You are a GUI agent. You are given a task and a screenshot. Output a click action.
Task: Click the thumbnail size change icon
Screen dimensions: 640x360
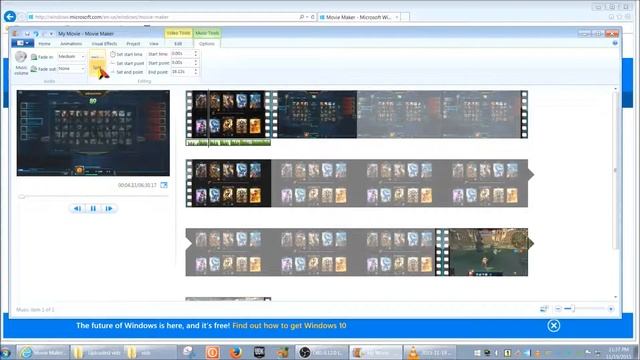pos(544,309)
